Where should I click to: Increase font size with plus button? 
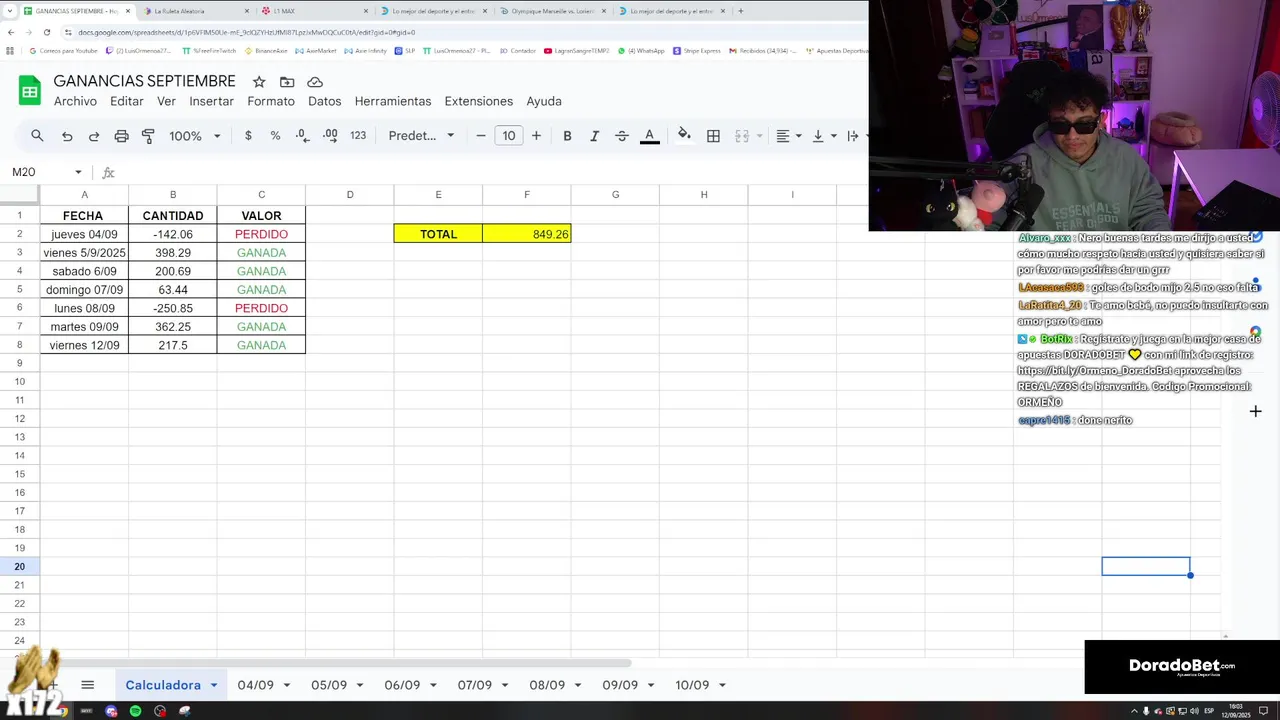[536, 136]
